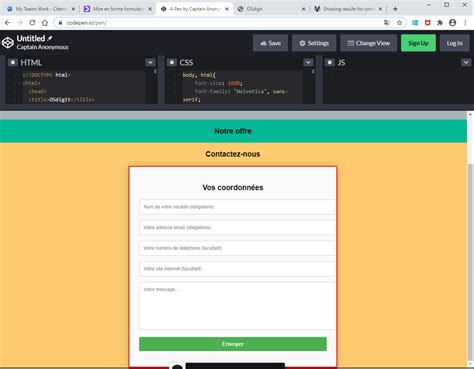The width and height of the screenshot is (474, 369).
Task: Close the Mise en forme tab
Action: 150,9
